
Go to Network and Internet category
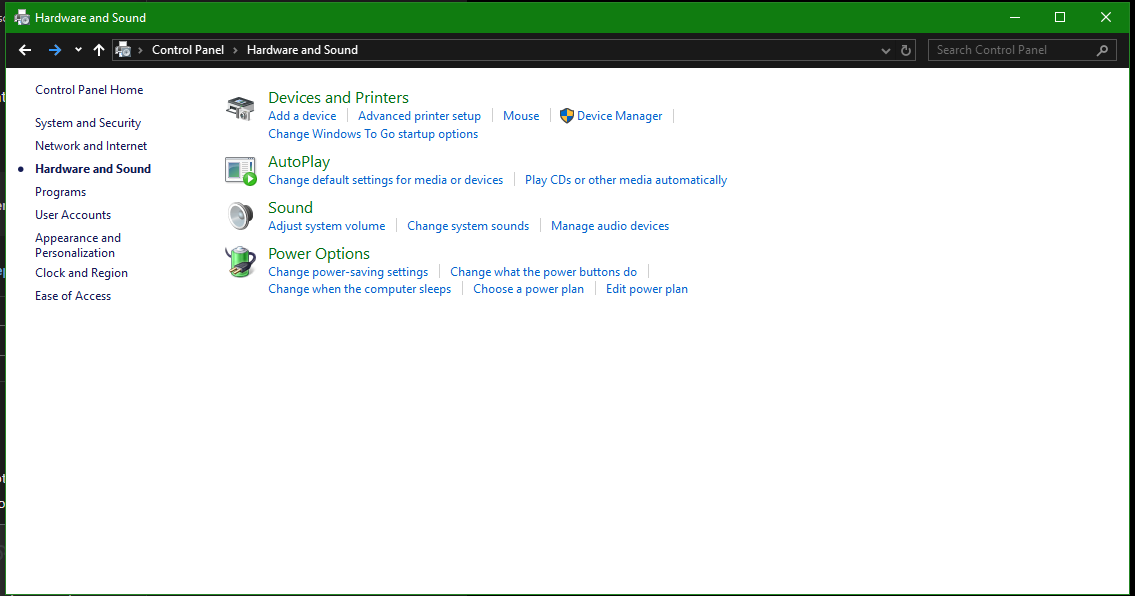tap(91, 146)
